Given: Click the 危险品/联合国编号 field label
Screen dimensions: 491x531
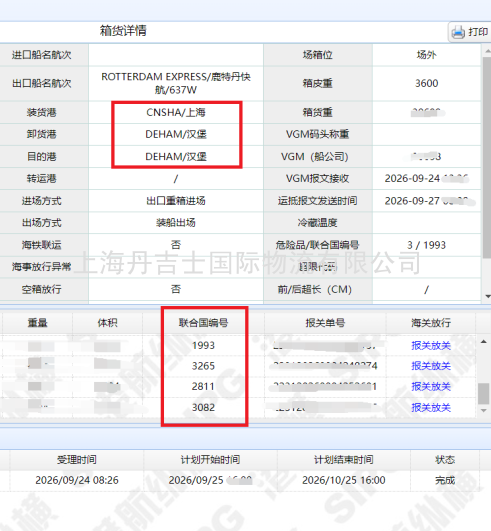Looking at the screenshot, I should [x=317, y=245].
